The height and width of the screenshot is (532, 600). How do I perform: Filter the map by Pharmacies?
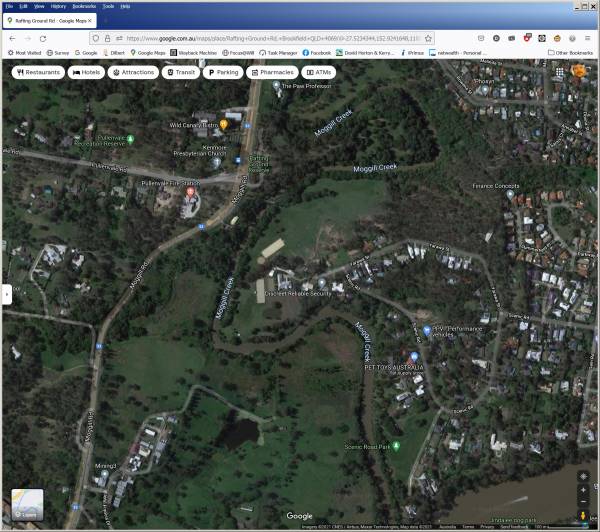(x=272, y=72)
